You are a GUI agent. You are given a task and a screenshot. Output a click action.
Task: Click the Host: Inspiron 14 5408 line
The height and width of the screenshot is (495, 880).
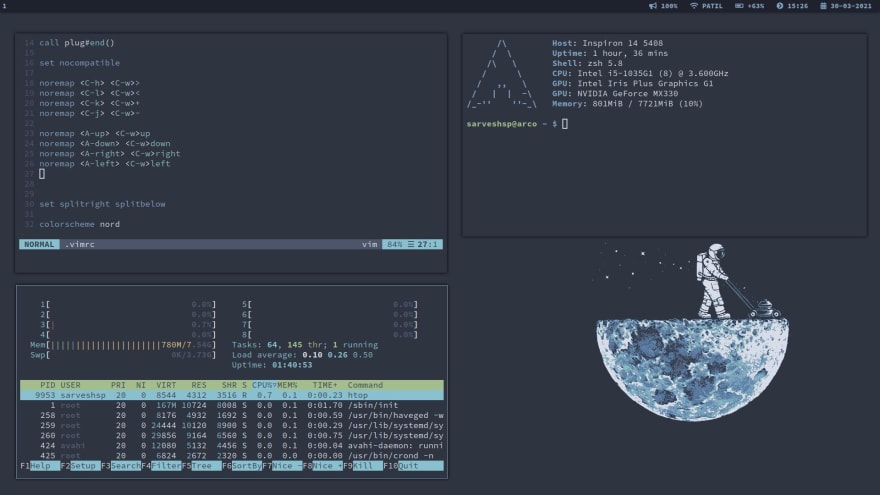pos(607,43)
